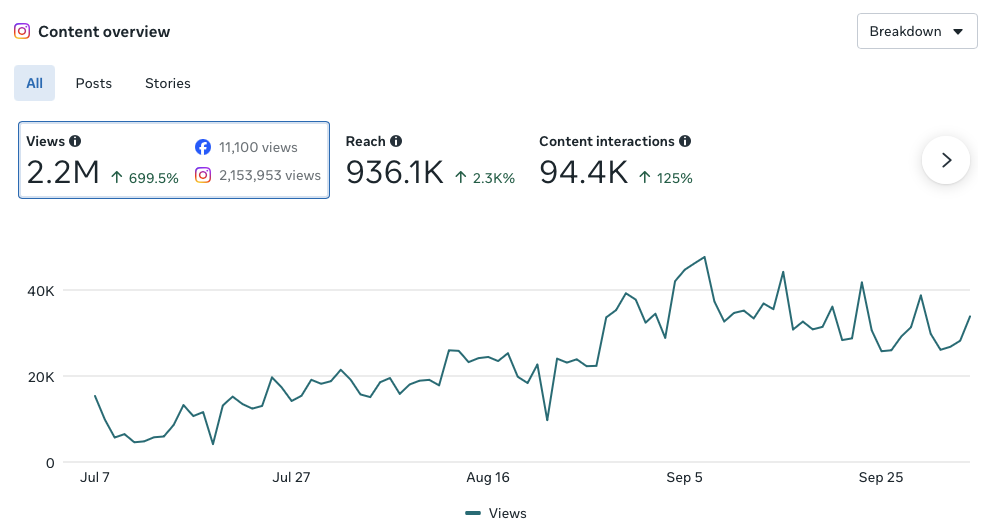This screenshot has width=990, height=525.
Task: Click the Jul 27 axis label
Action: [x=291, y=477]
